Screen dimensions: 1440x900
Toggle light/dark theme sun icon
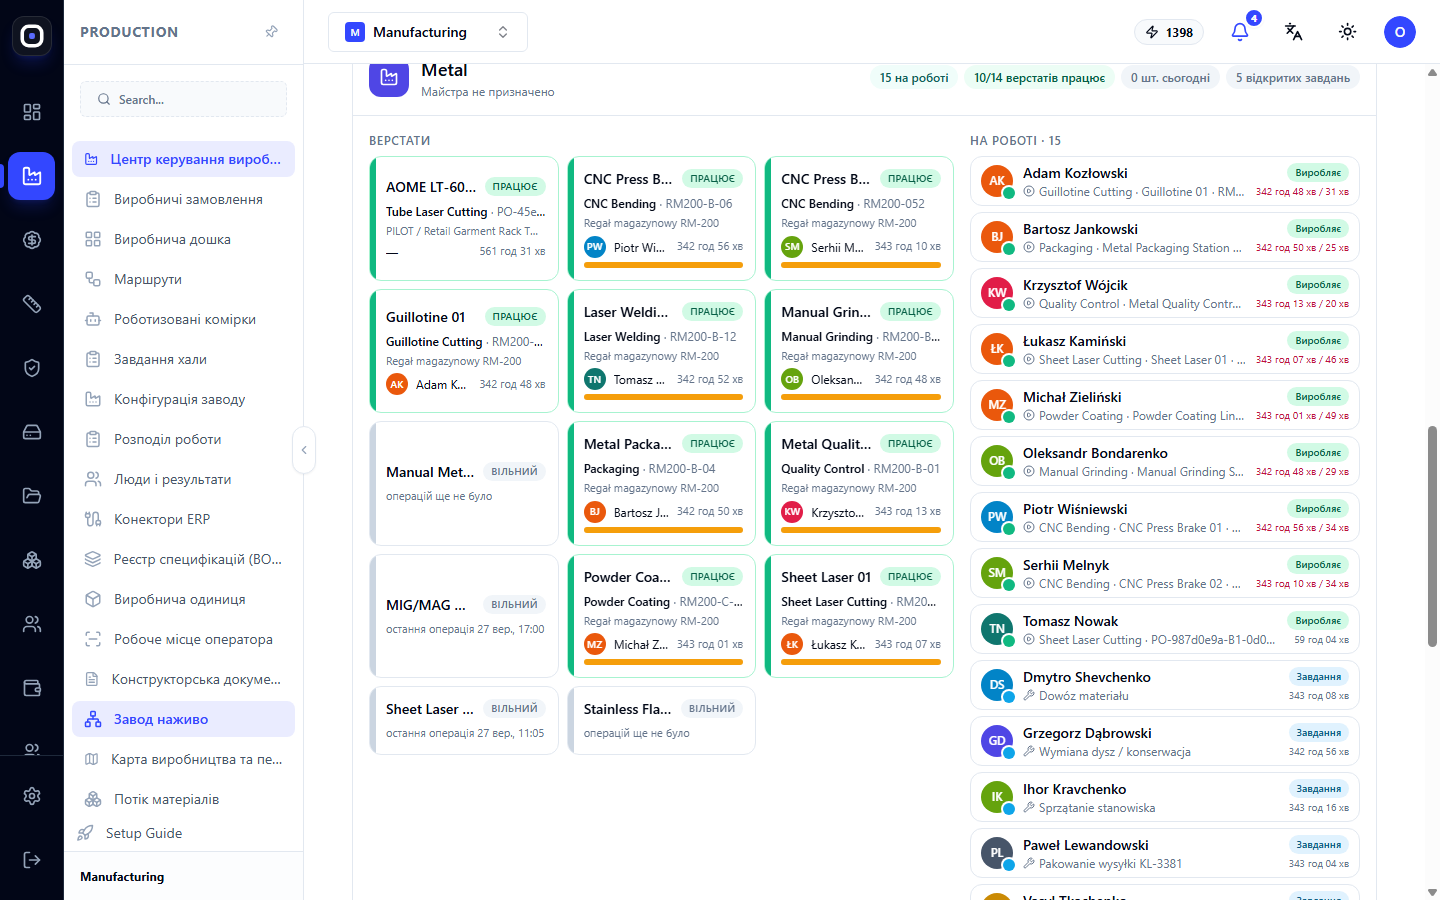point(1348,32)
